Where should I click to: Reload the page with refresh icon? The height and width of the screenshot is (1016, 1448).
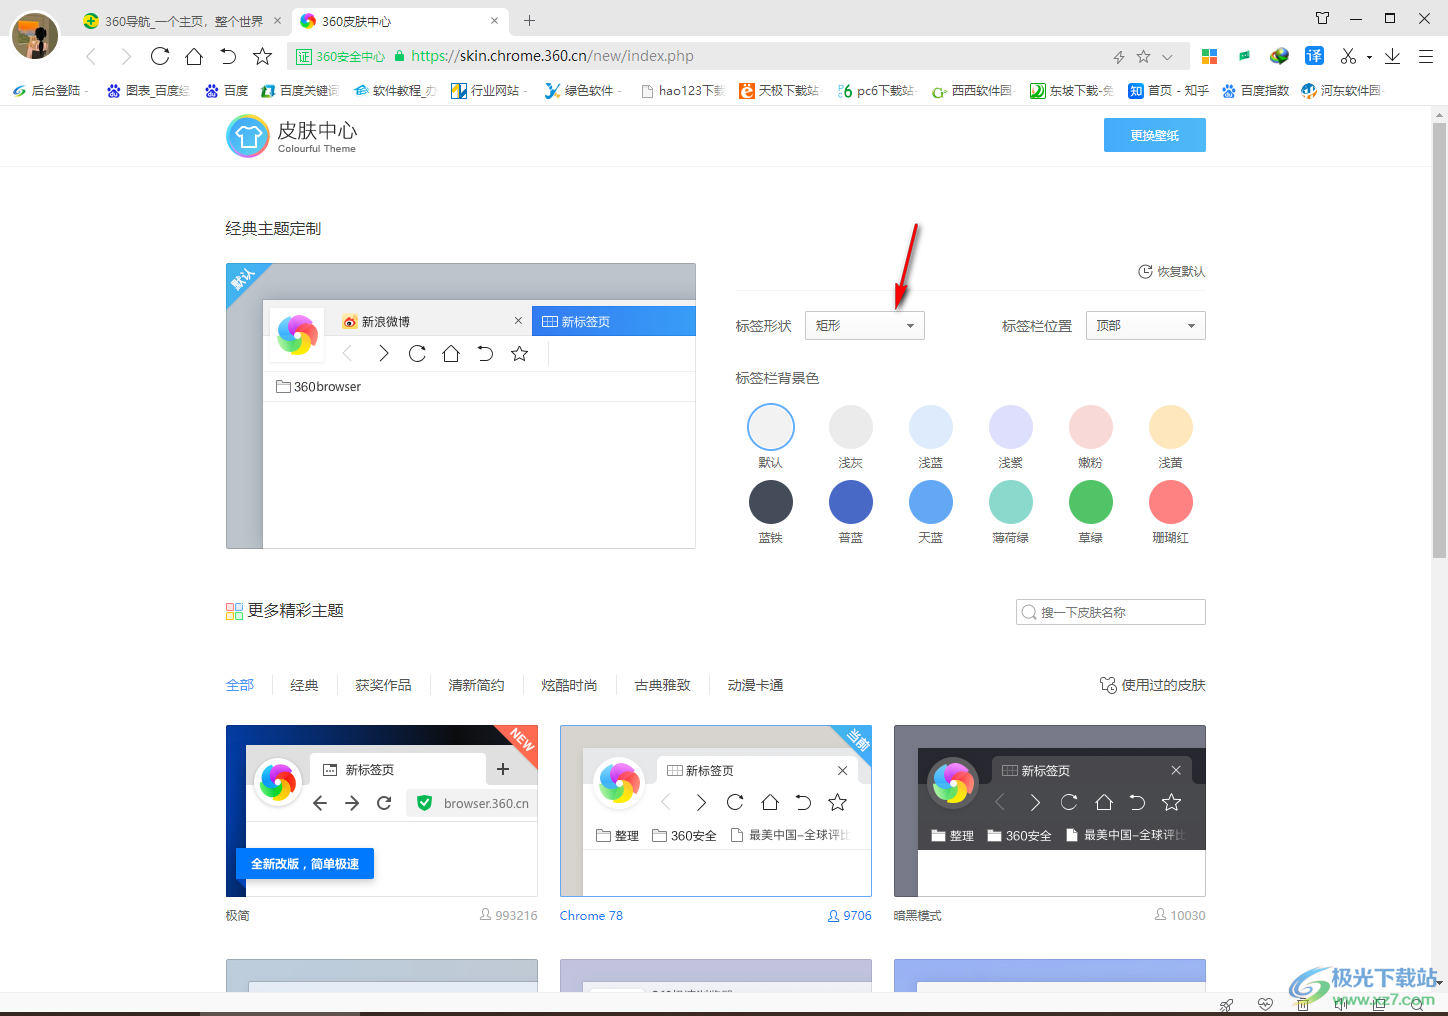tap(160, 56)
